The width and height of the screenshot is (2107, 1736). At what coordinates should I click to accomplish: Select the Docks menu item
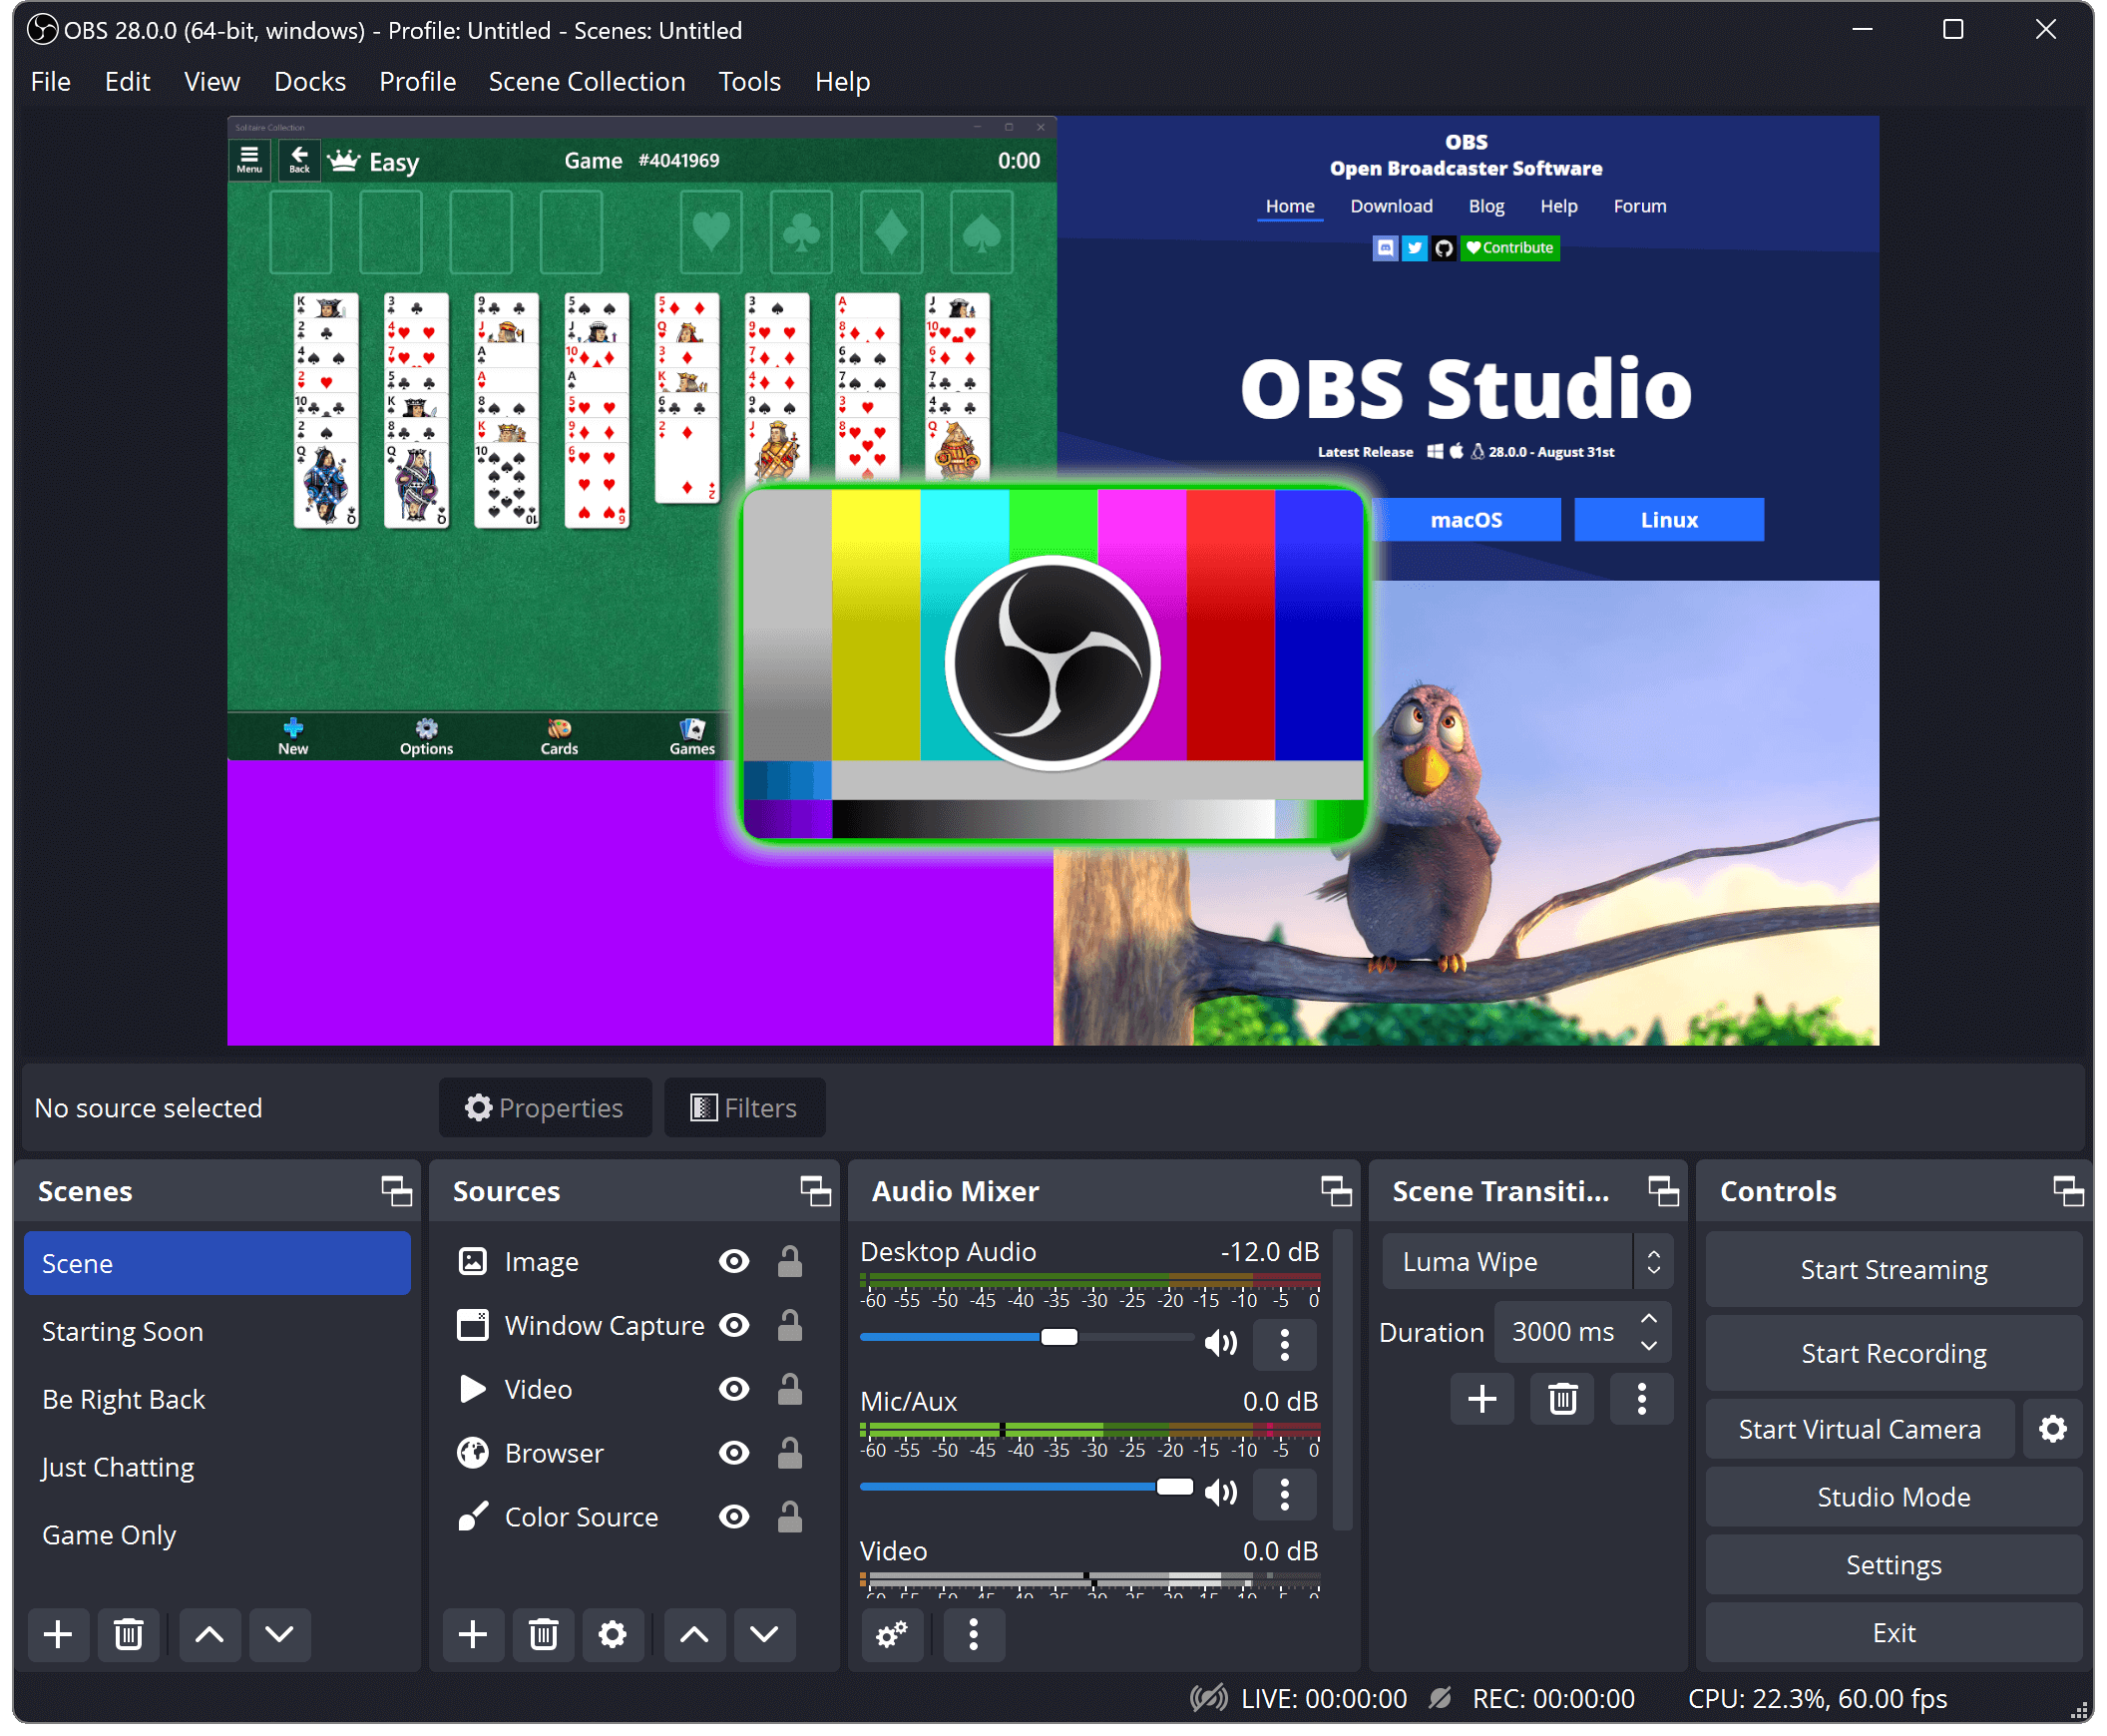pyautogui.click(x=308, y=81)
